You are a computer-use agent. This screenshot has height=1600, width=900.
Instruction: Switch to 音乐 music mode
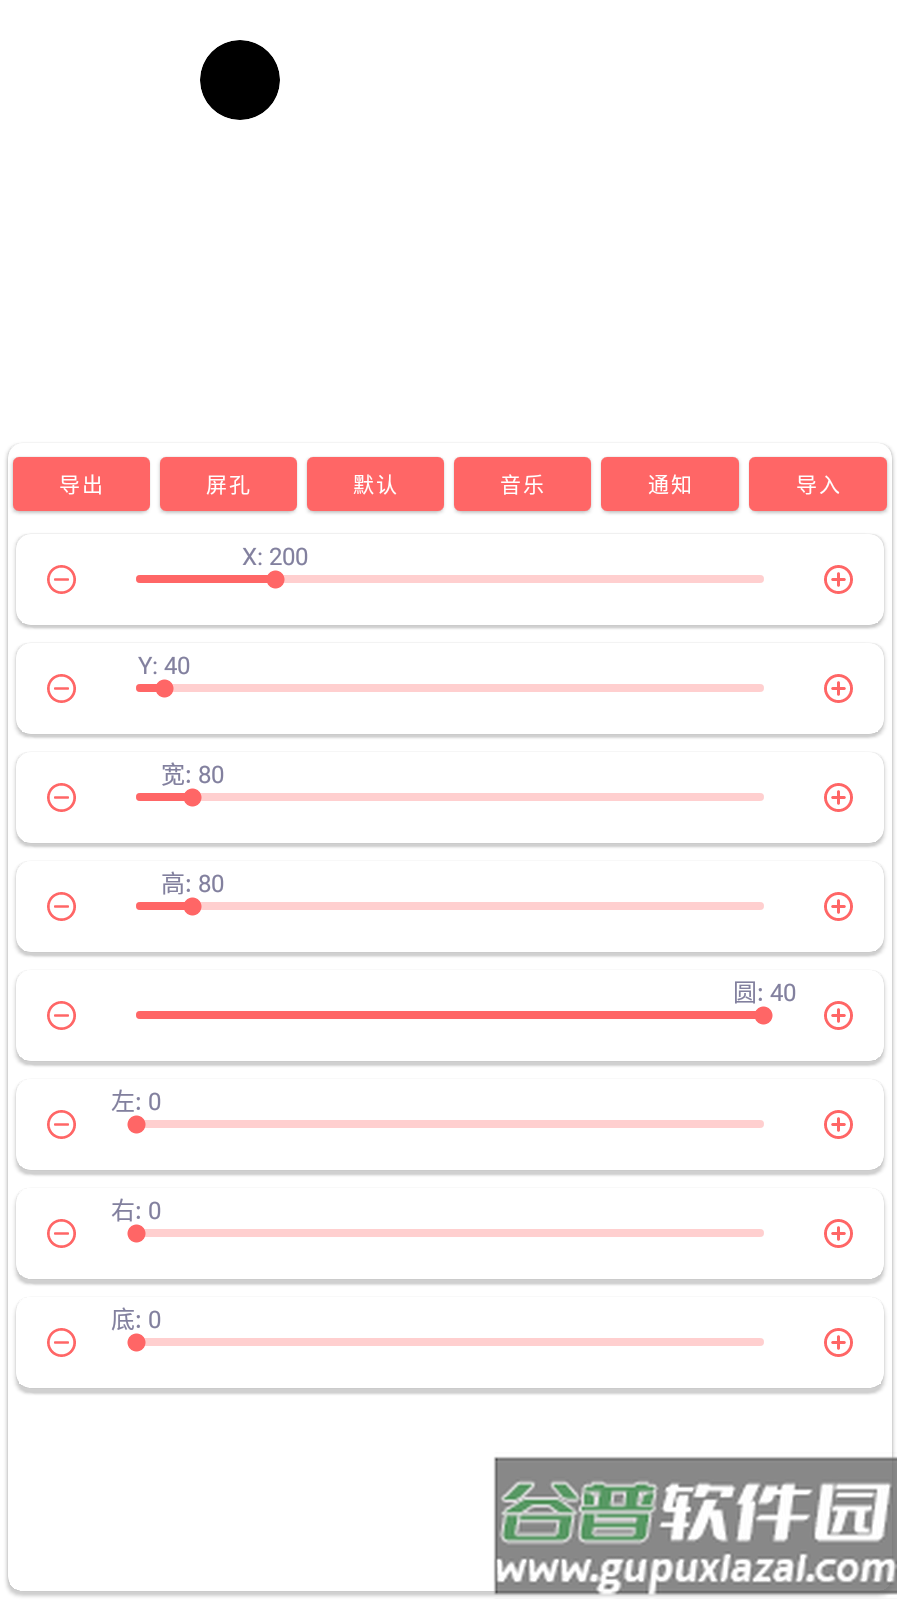click(522, 485)
